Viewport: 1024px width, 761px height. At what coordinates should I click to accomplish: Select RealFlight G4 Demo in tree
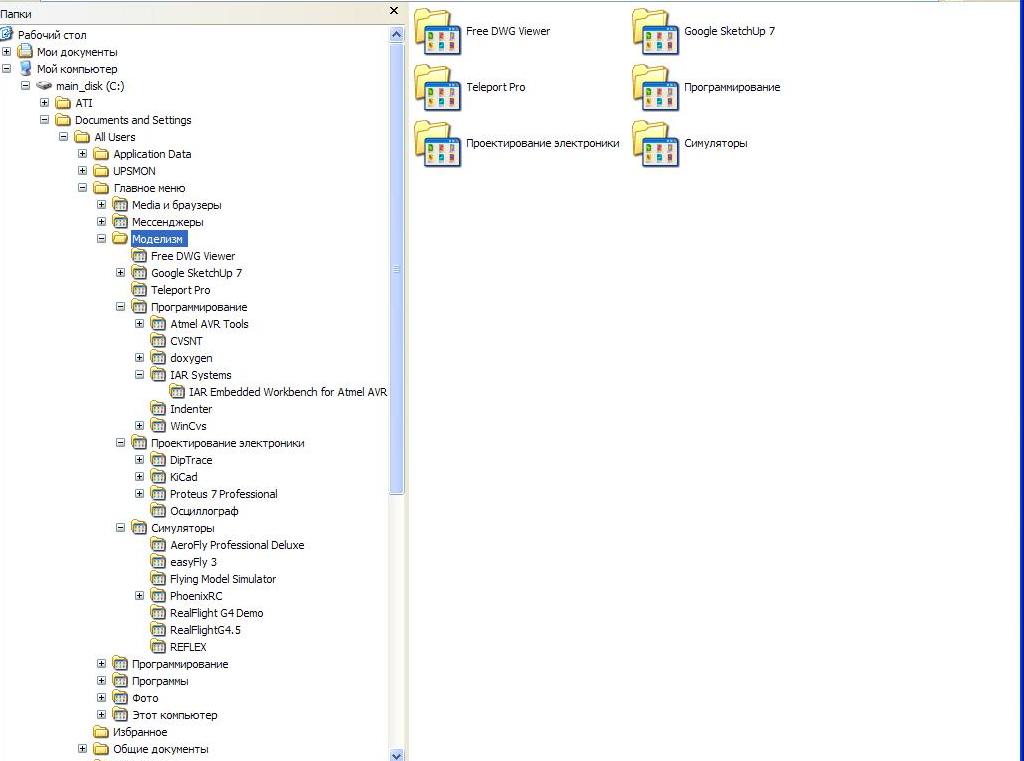tap(216, 613)
